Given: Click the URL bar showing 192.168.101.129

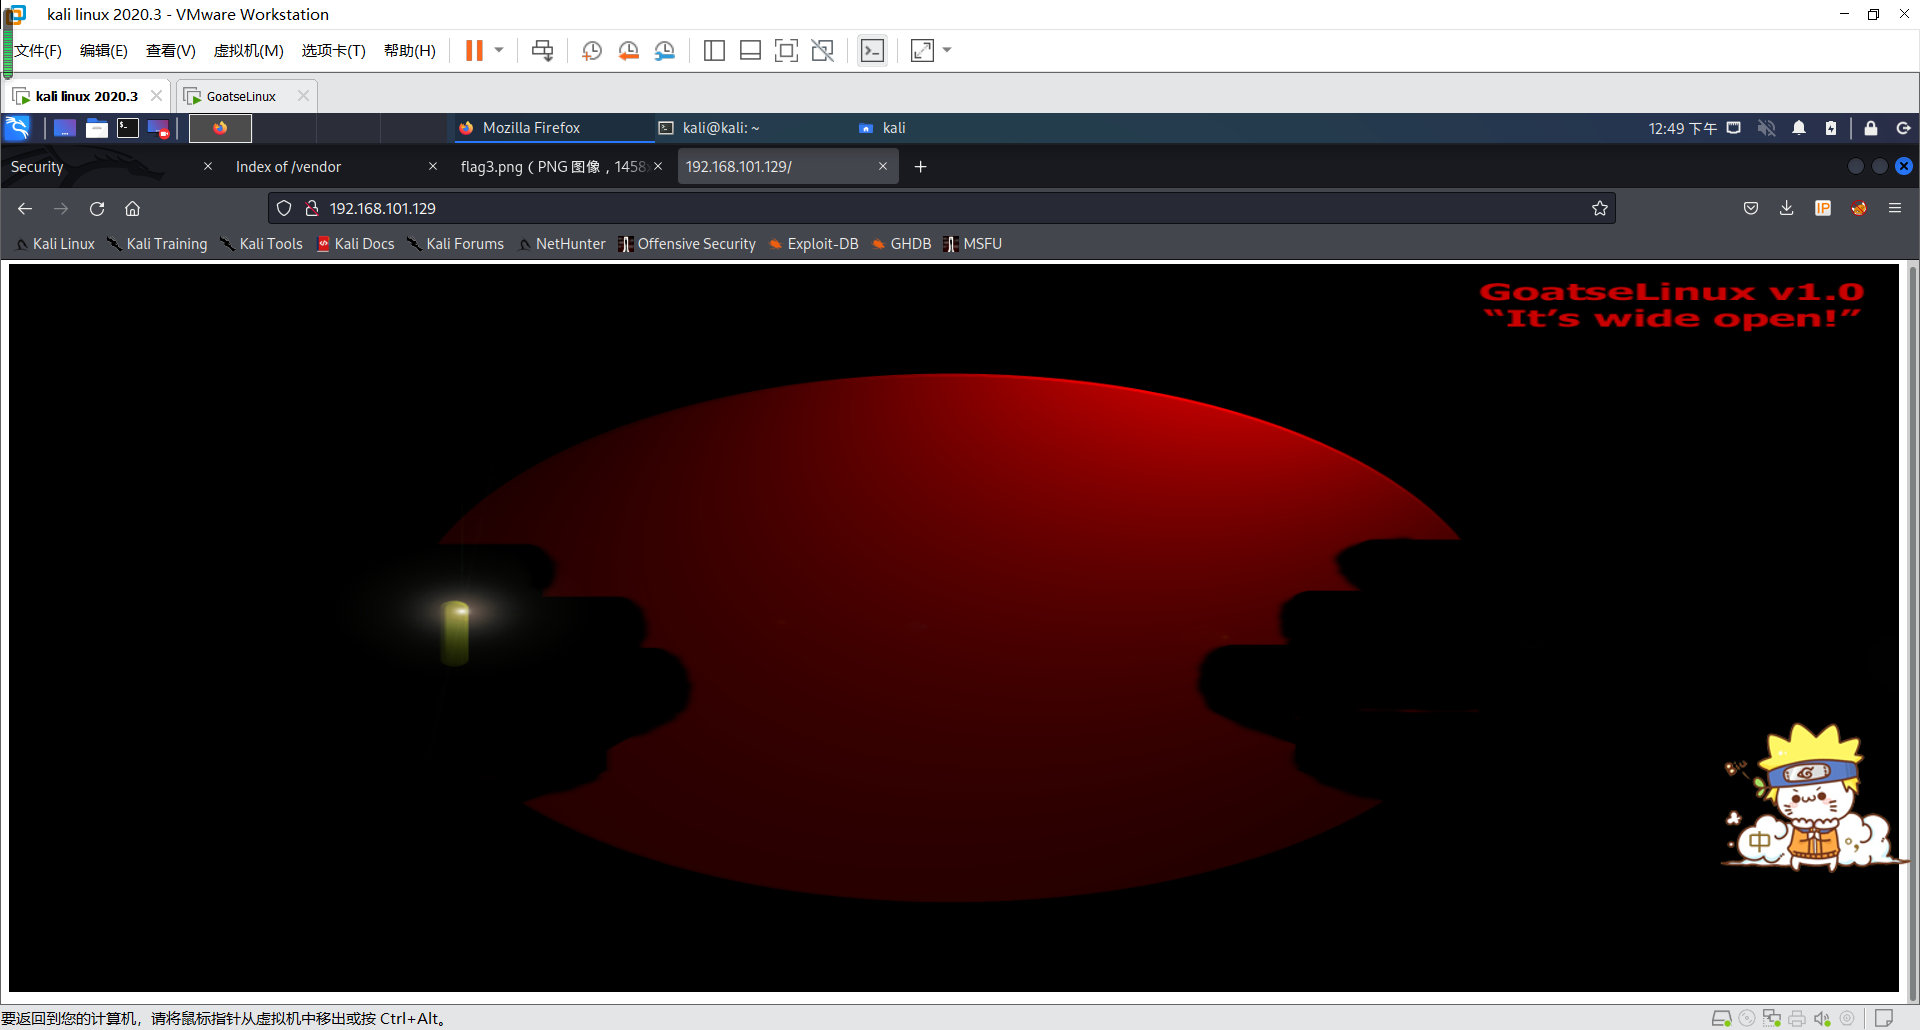Looking at the screenshot, I should click(940, 209).
